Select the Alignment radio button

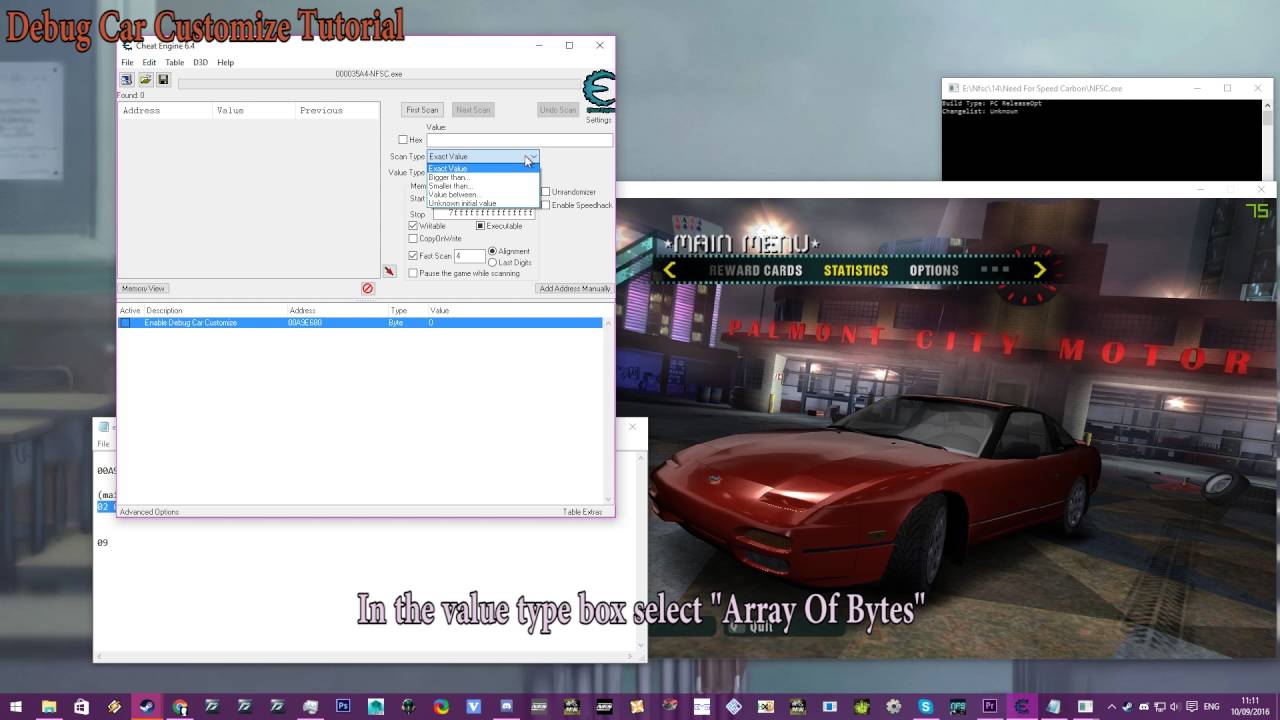click(x=492, y=251)
